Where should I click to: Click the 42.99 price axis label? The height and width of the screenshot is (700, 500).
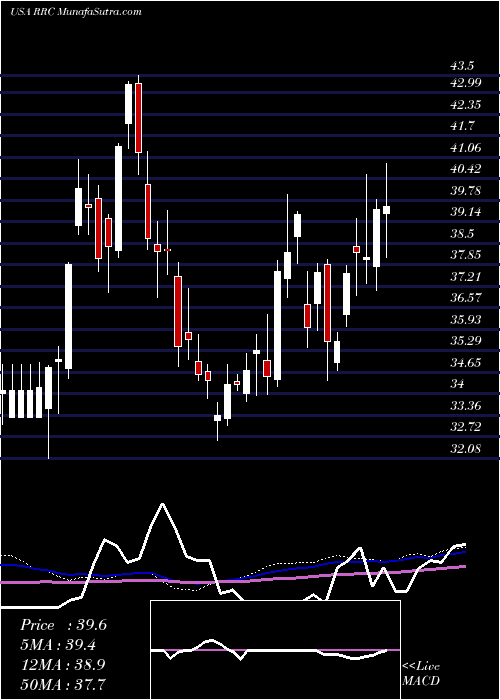466,83
